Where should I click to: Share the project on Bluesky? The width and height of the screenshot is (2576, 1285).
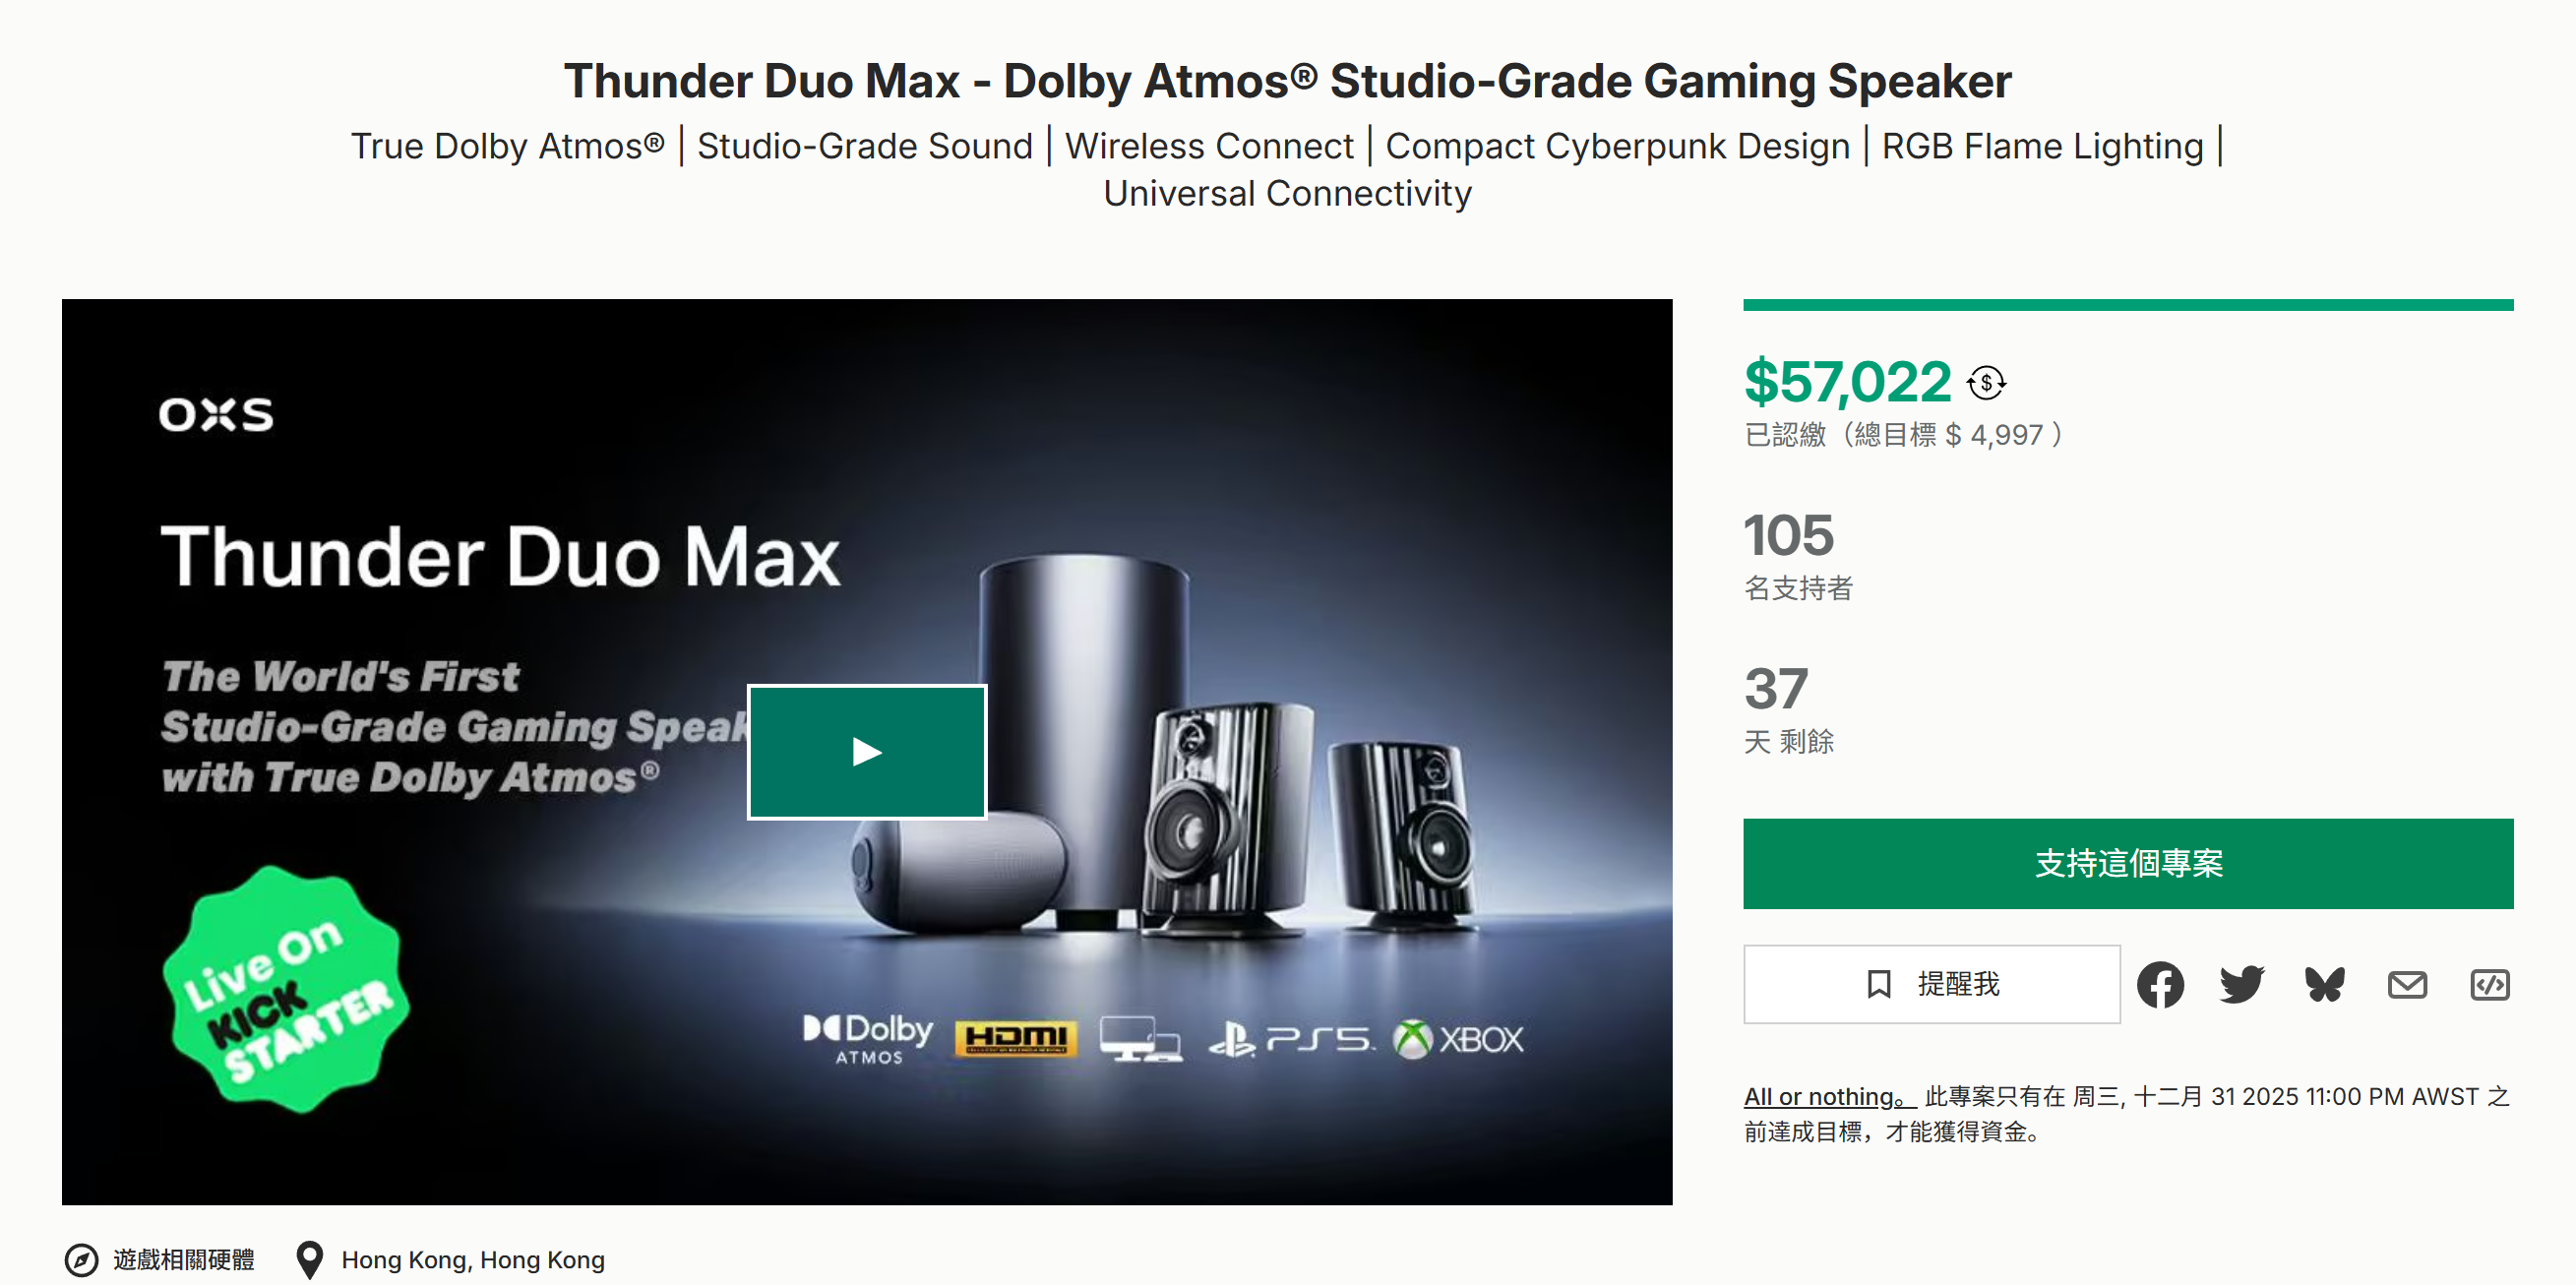point(2325,984)
